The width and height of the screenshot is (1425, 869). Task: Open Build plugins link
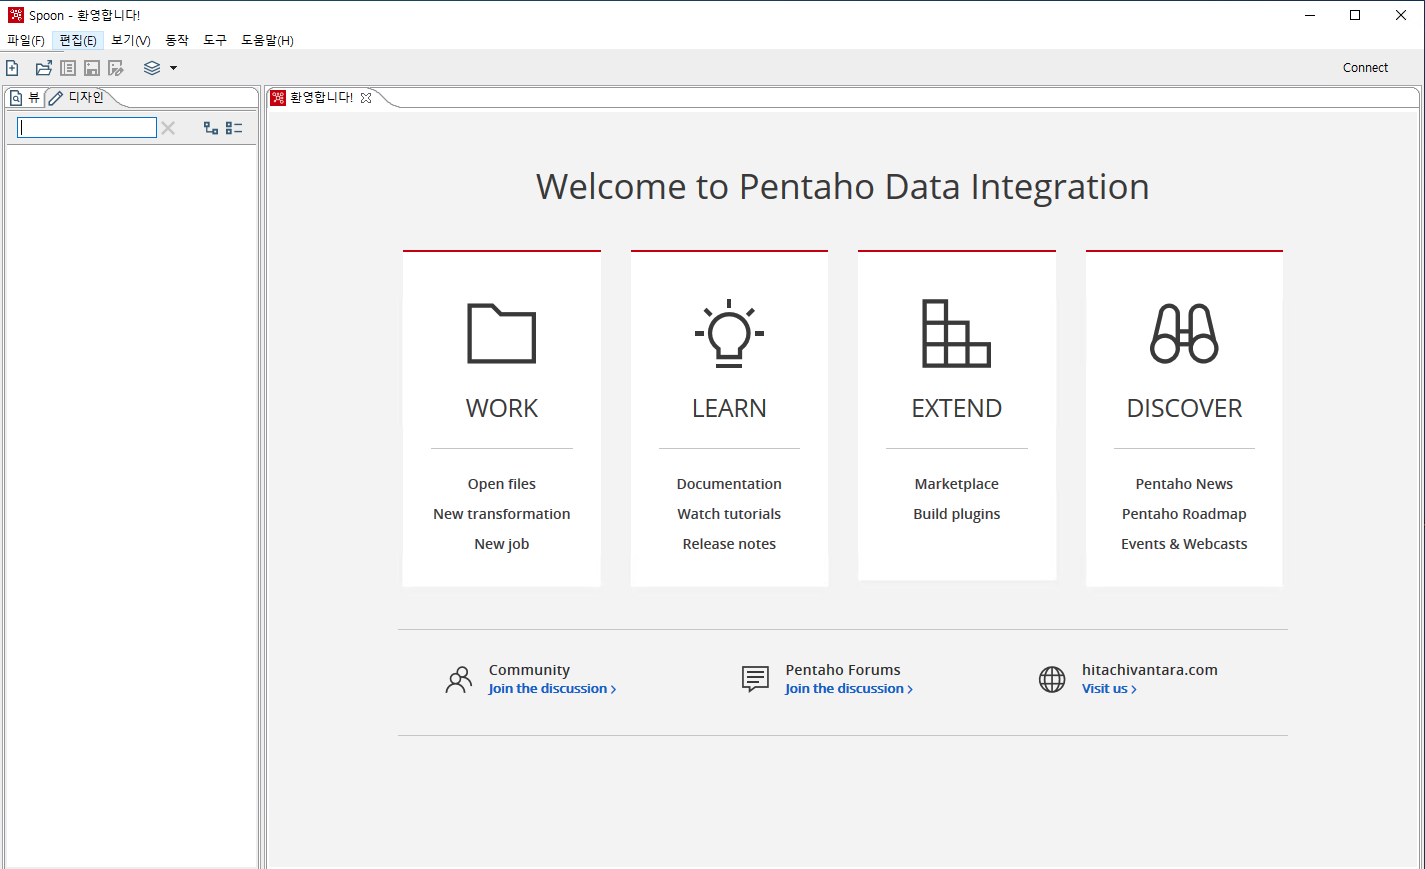(x=956, y=514)
